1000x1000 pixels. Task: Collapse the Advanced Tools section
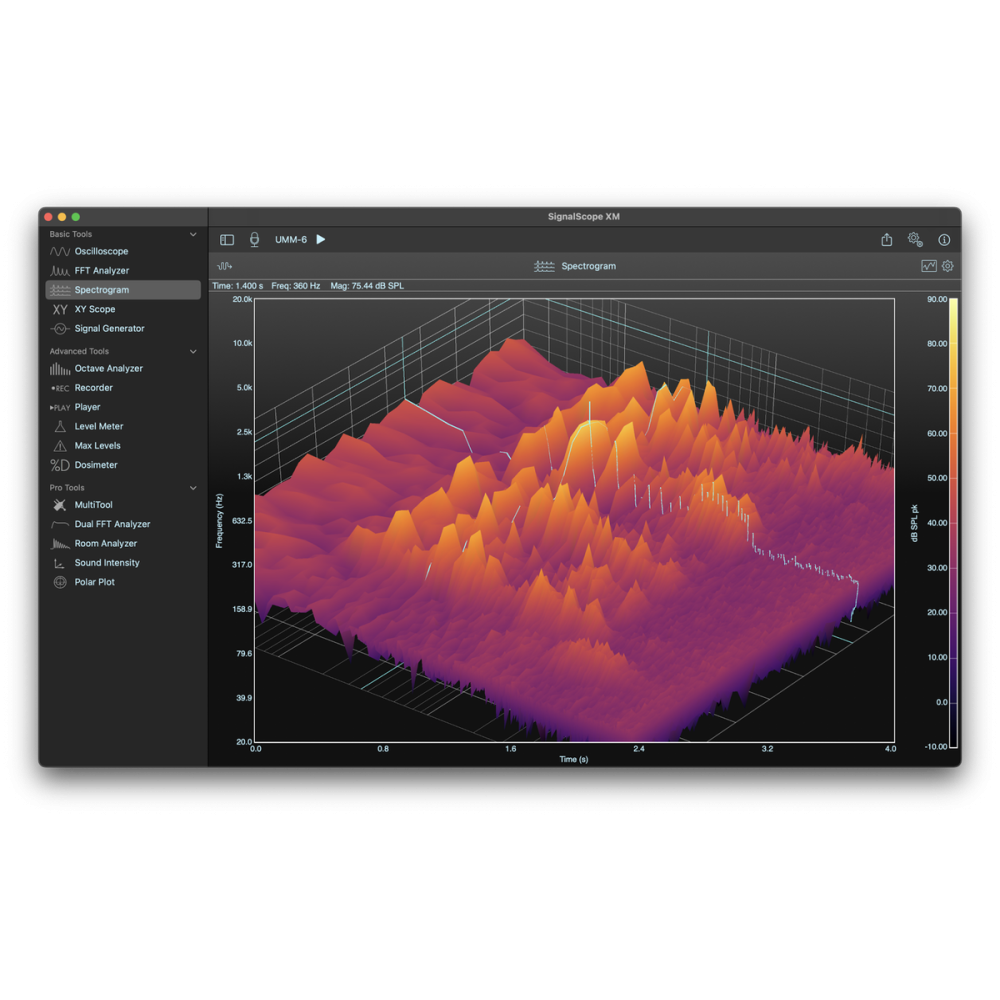(x=193, y=352)
